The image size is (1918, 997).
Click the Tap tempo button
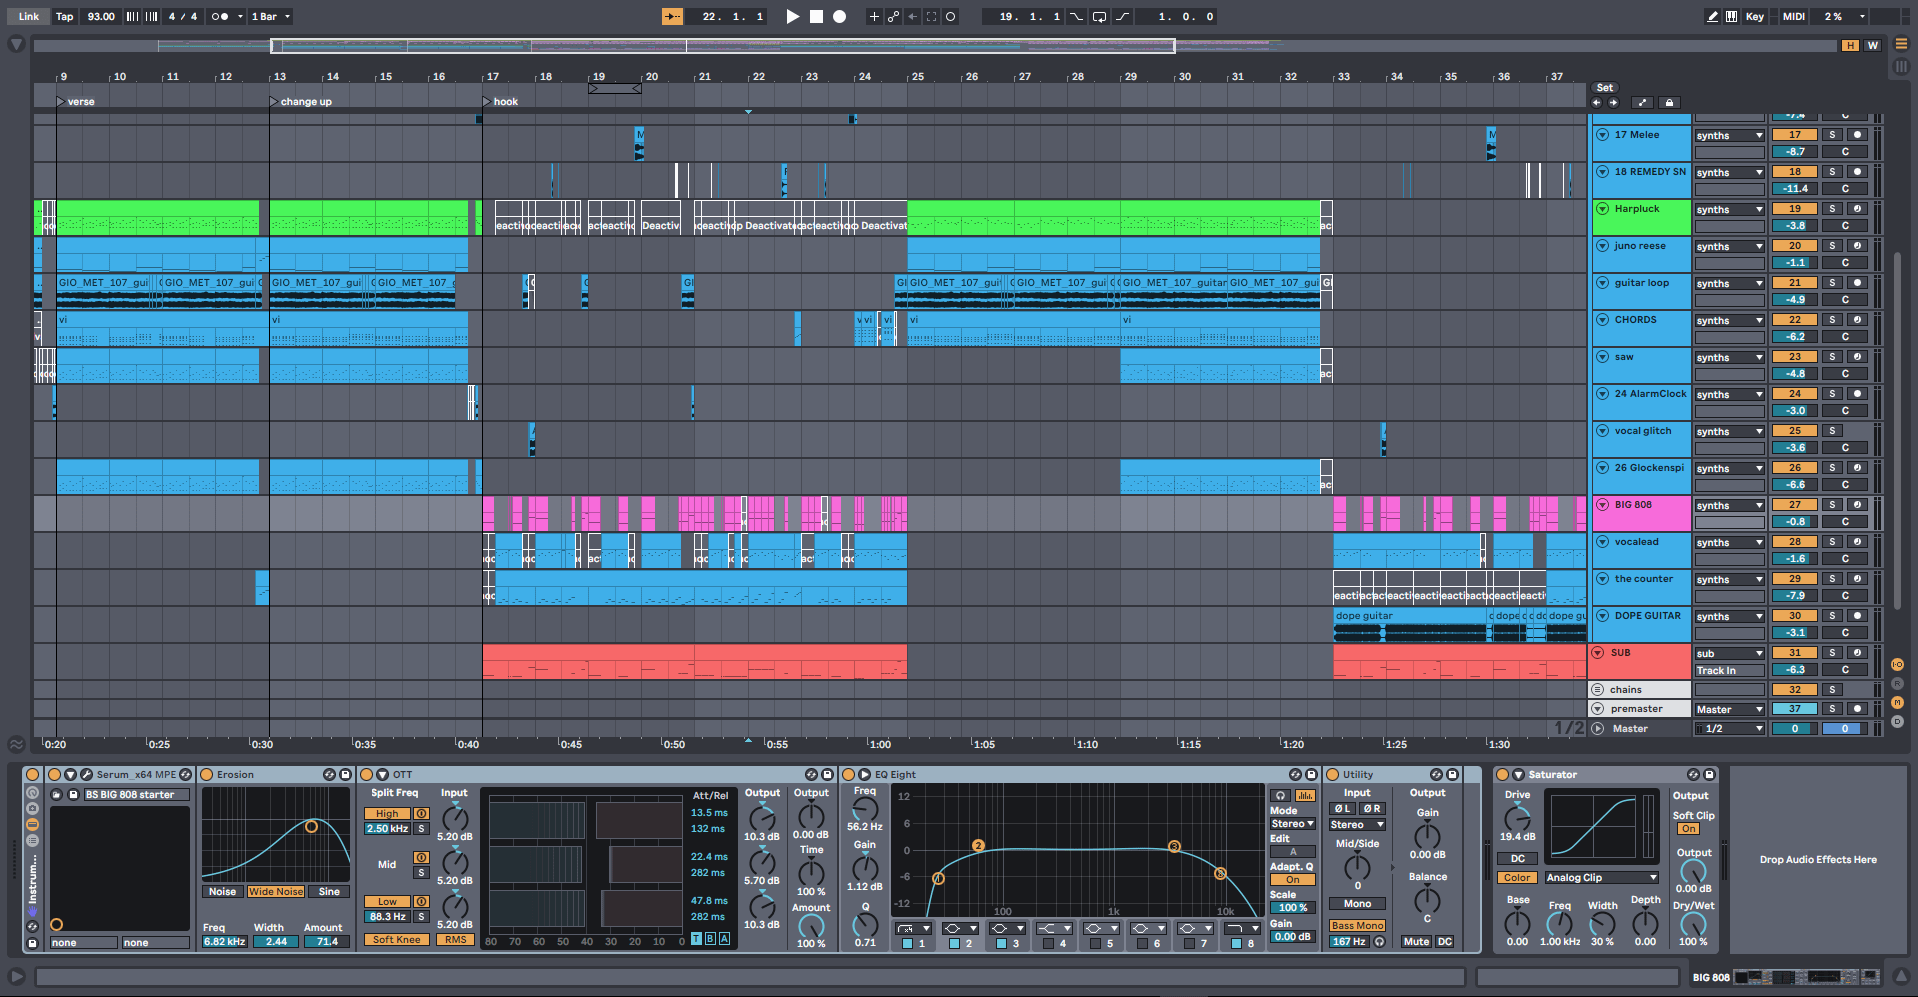point(64,16)
